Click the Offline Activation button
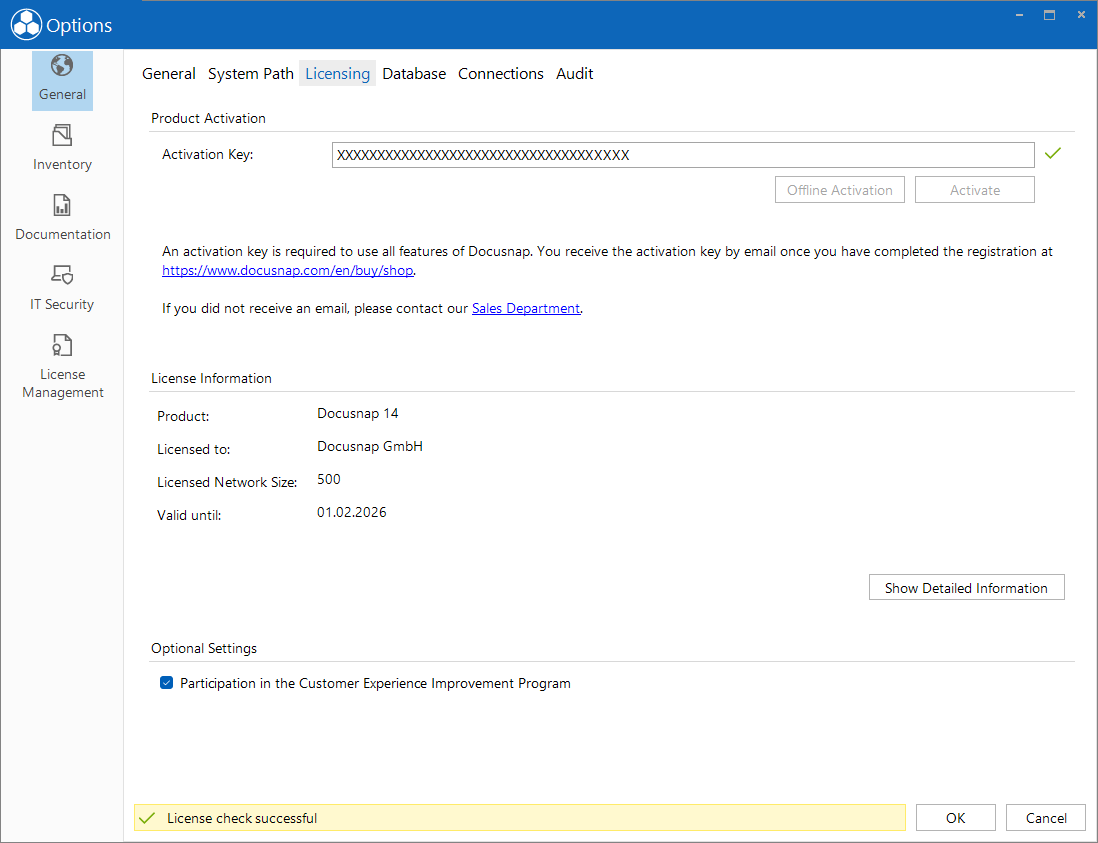 point(840,190)
